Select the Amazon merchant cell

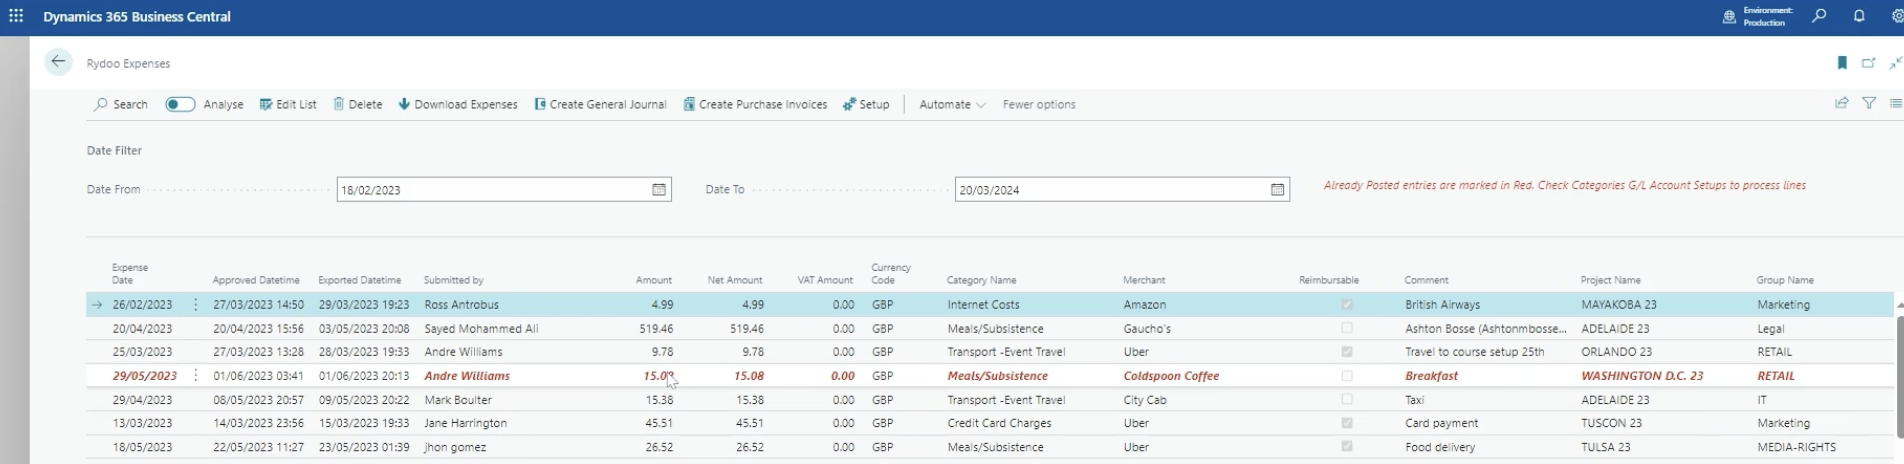1144,304
